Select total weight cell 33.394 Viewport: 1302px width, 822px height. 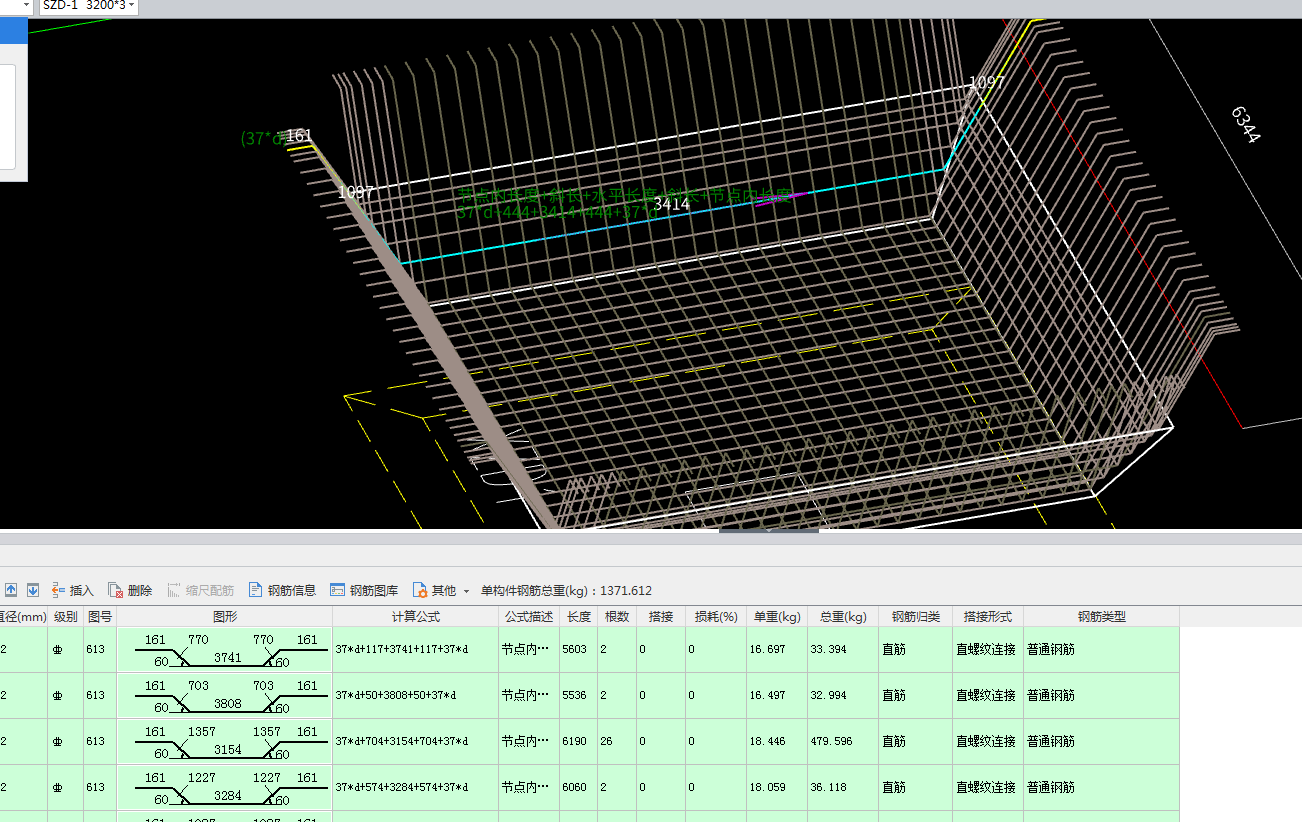(843, 650)
